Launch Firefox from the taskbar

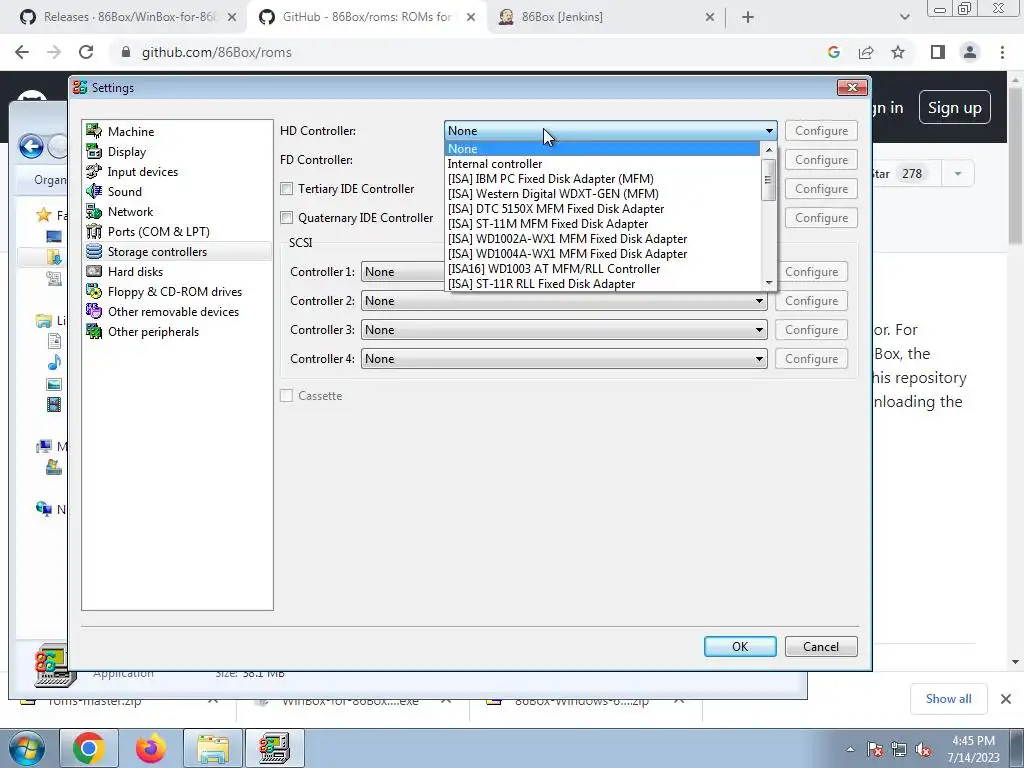(151, 748)
